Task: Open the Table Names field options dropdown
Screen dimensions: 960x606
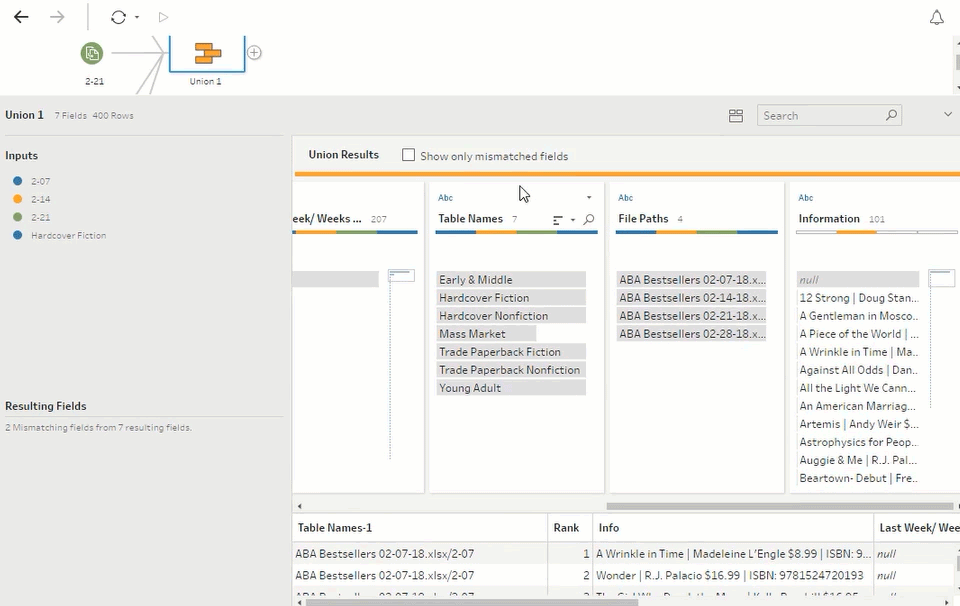Action: tap(589, 198)
